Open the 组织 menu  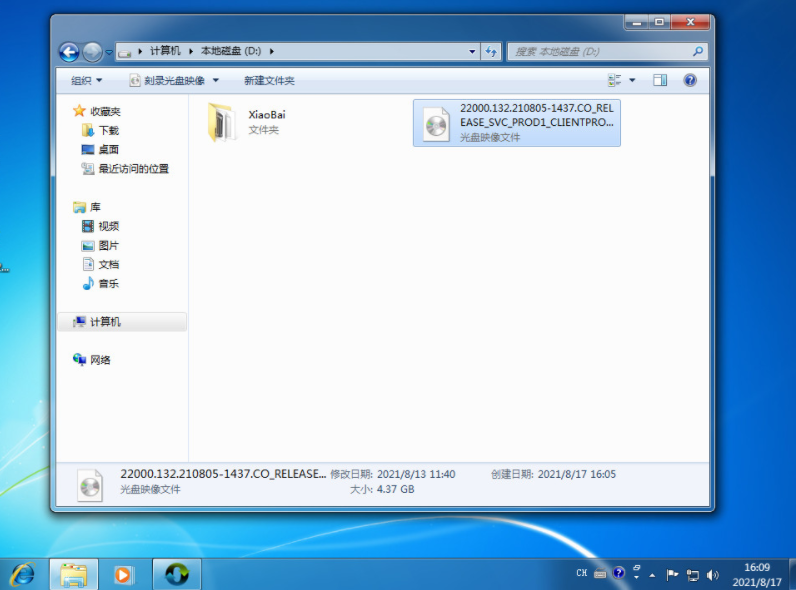point(86,80)
